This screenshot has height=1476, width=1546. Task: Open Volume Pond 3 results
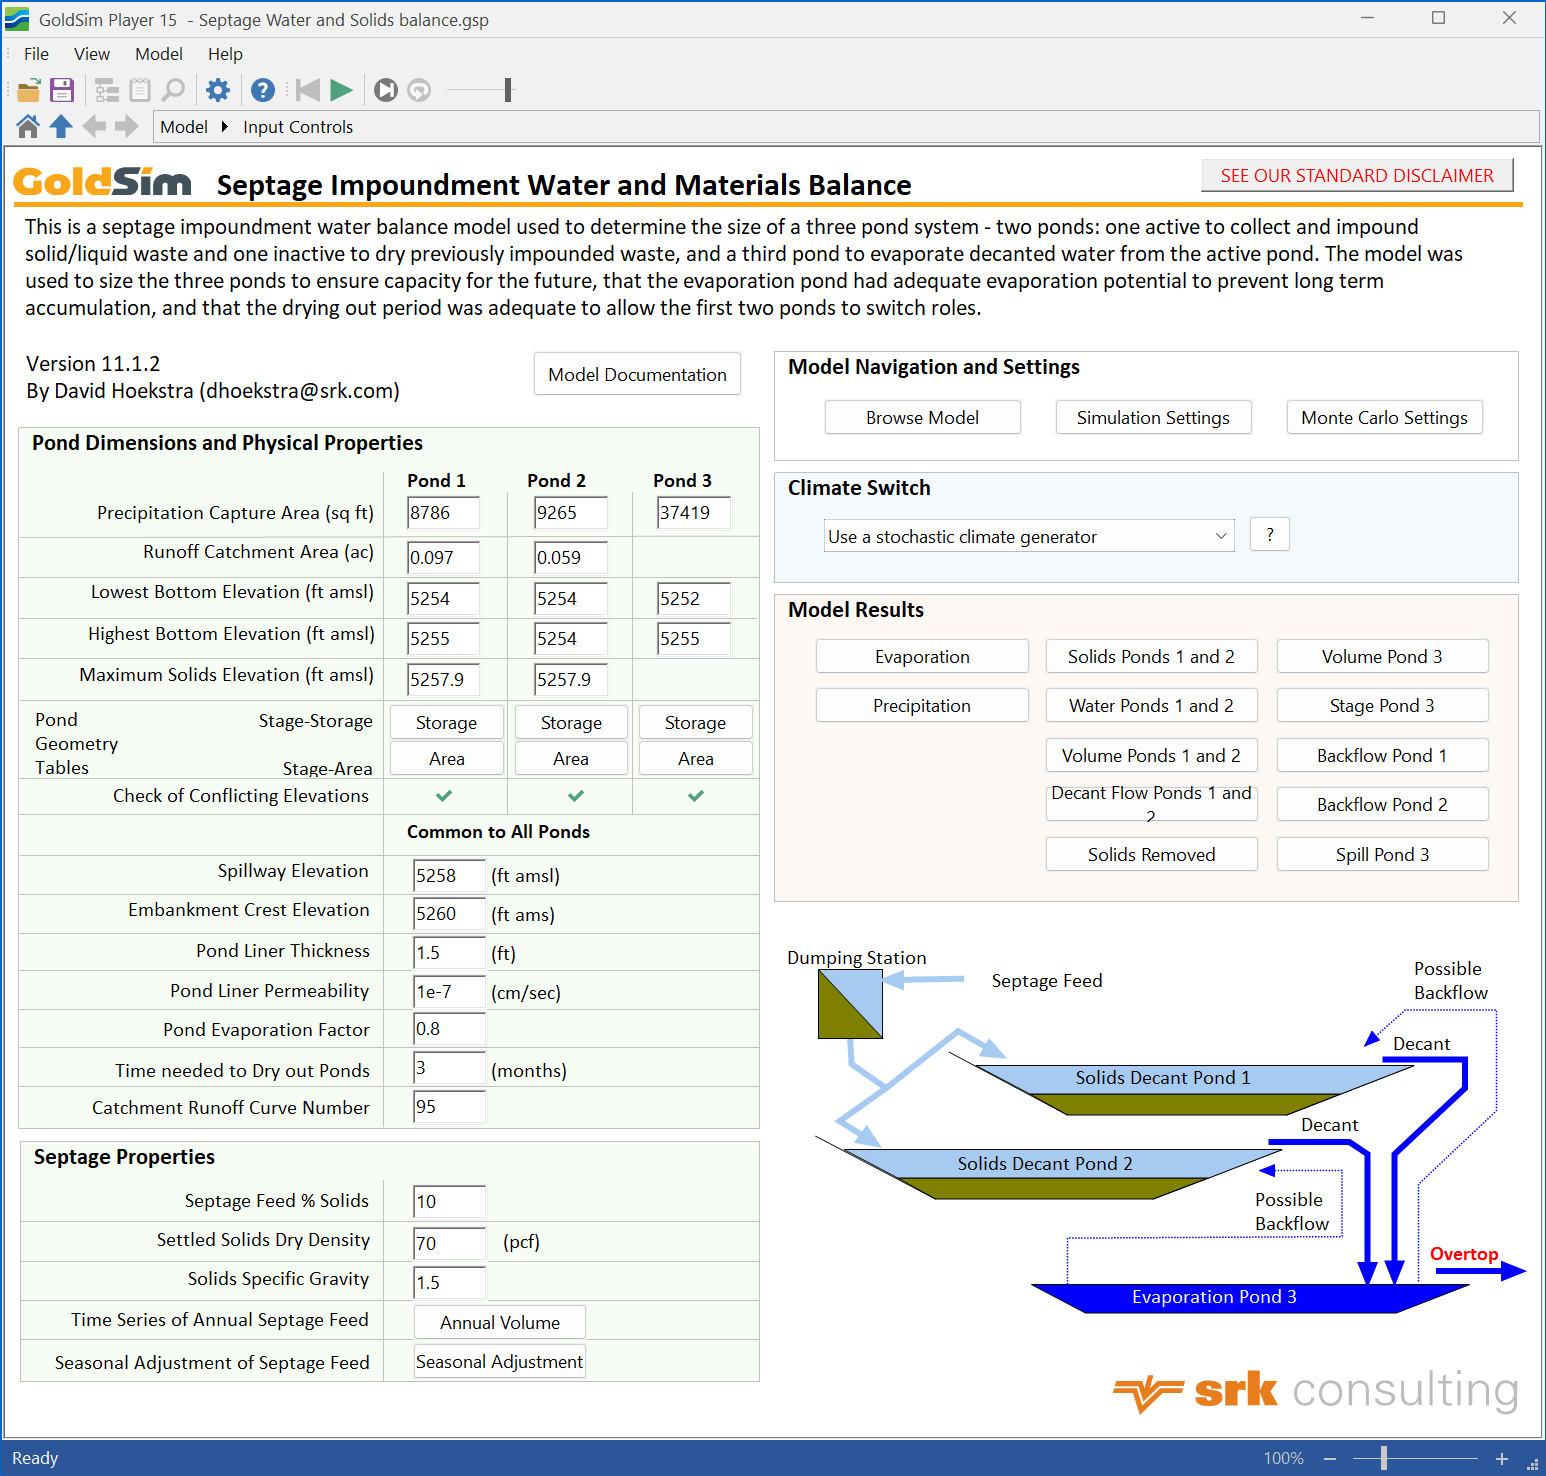(1382, 656)
